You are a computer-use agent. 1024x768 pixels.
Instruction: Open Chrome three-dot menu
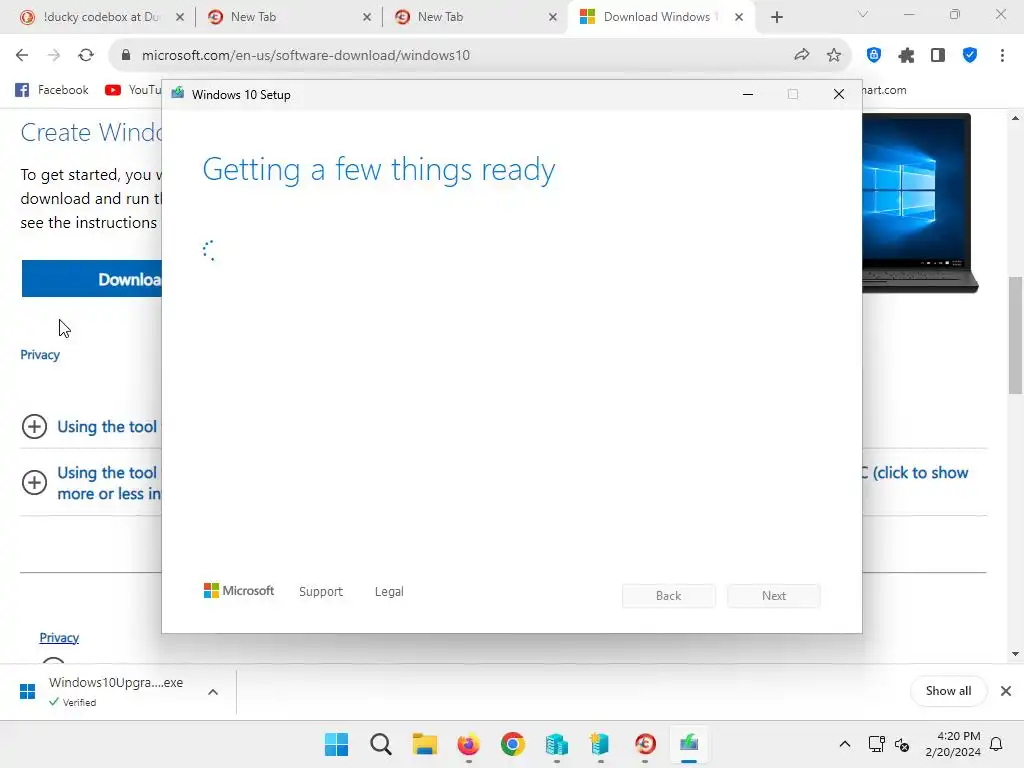point(1002,55)
